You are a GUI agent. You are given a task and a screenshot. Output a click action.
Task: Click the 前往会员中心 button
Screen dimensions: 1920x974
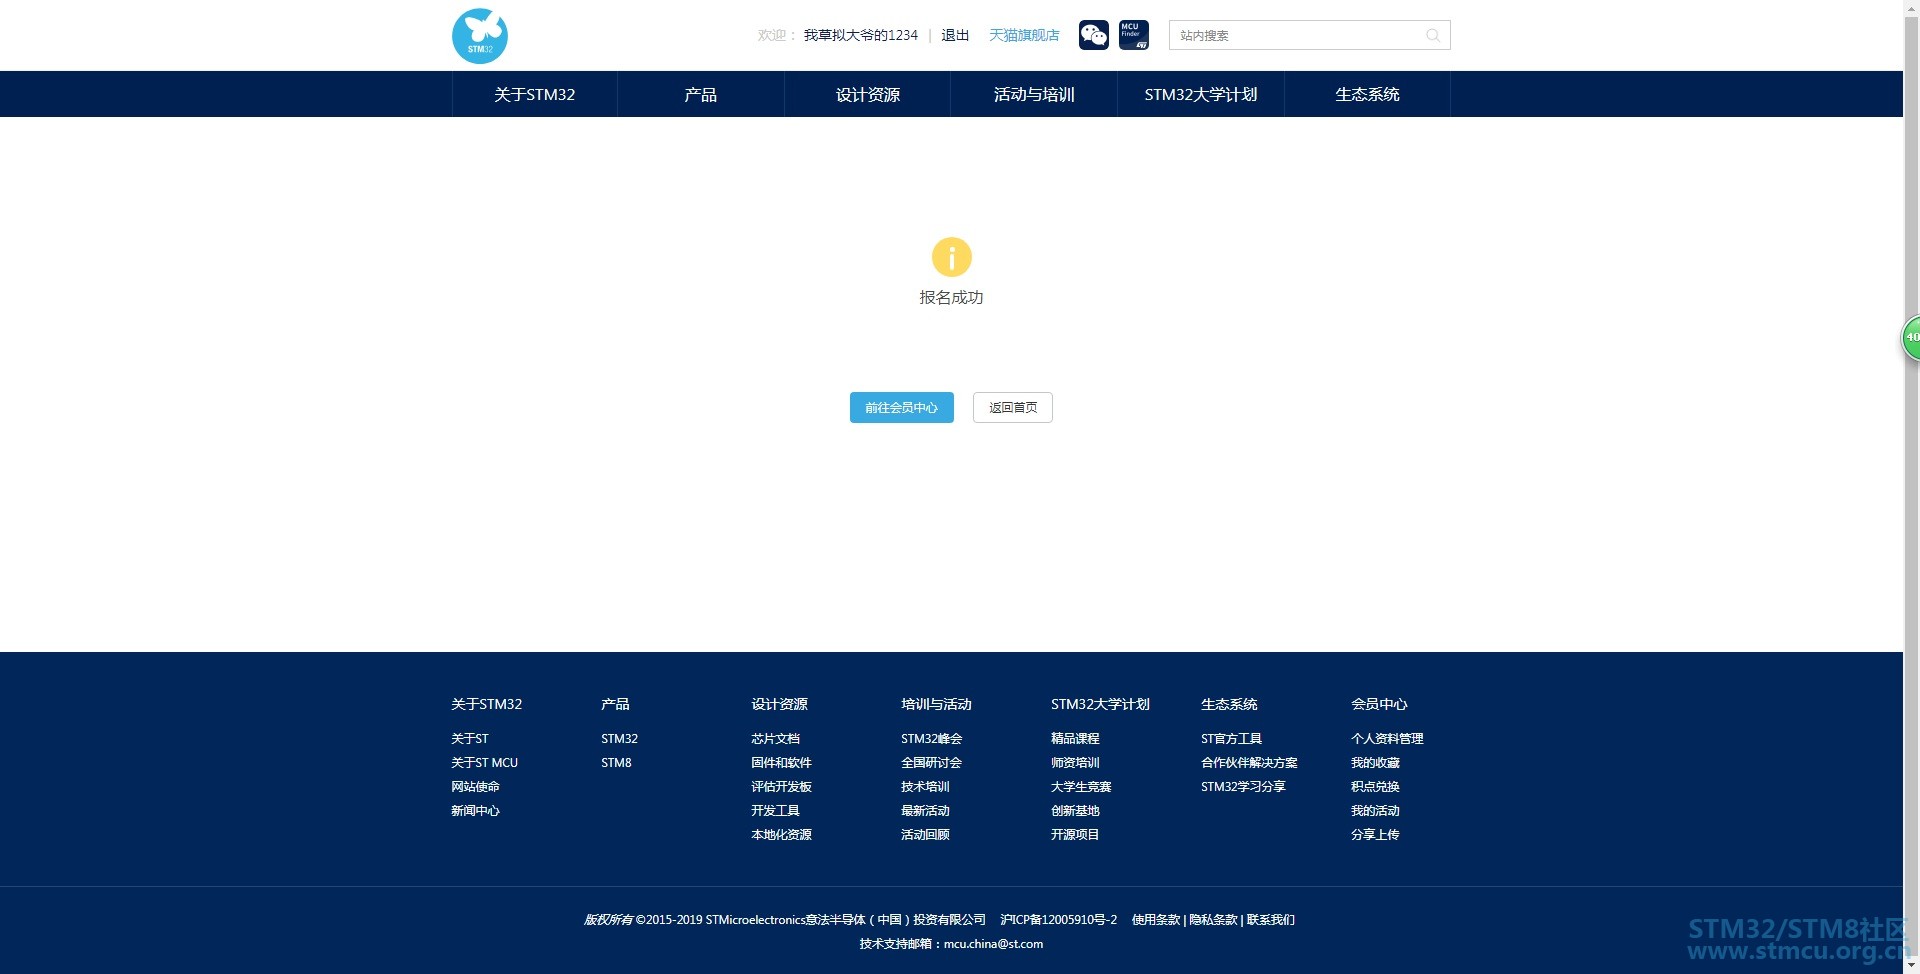tap(902, 407)
